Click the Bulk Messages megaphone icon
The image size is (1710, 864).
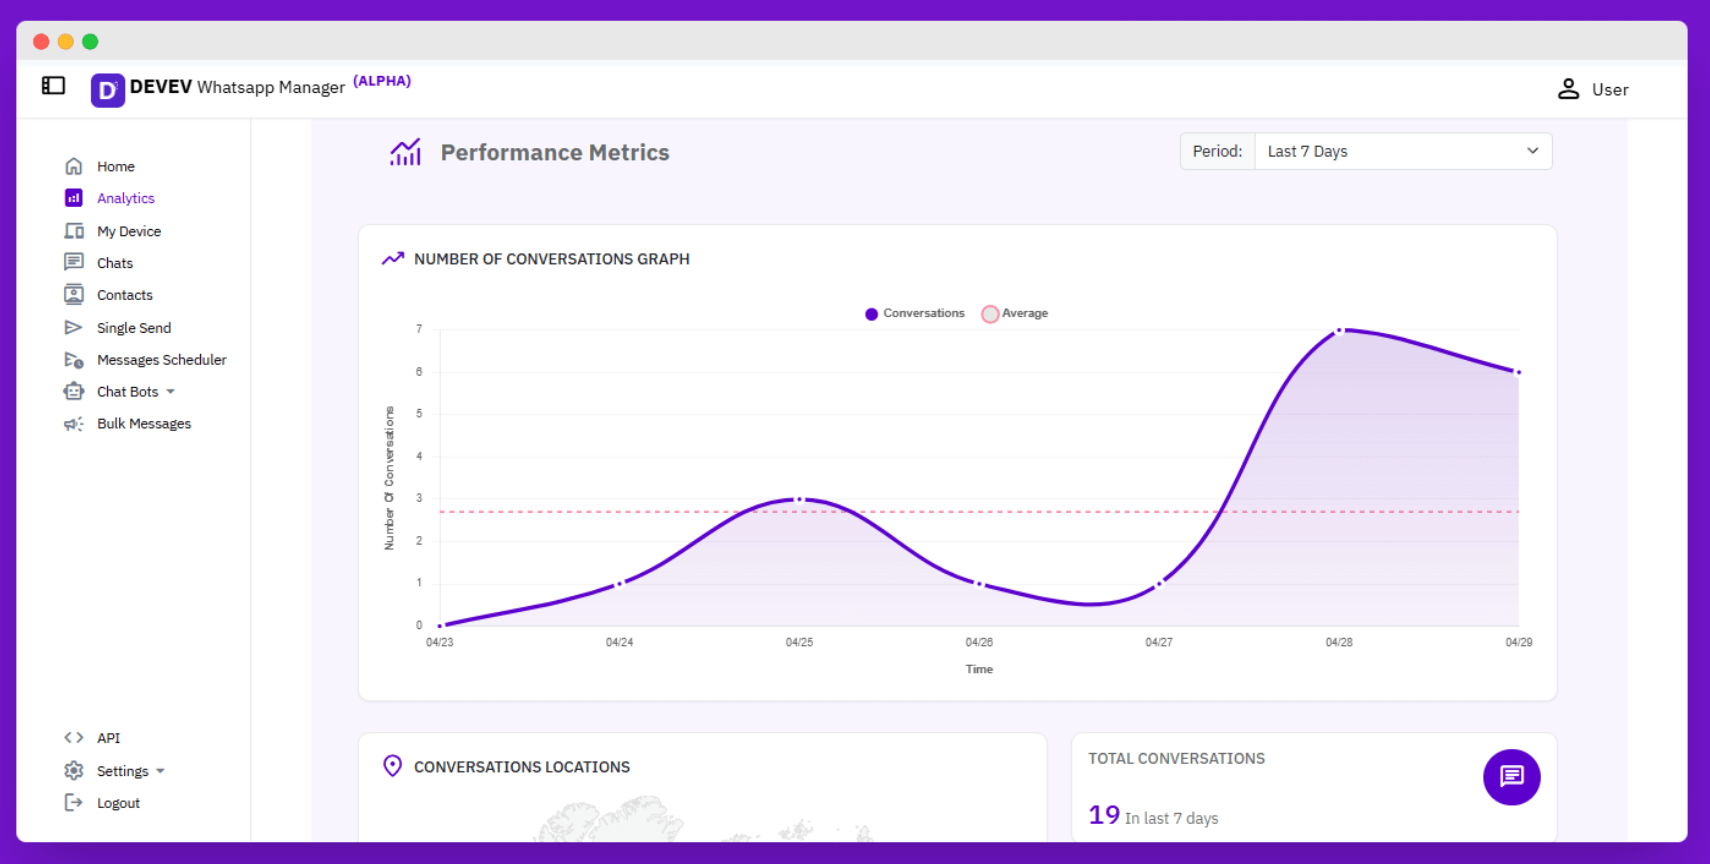[x=74, y=424]
